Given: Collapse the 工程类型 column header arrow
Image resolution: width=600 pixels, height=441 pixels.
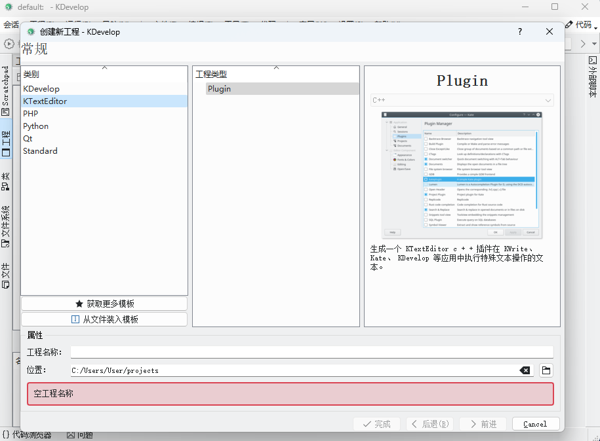Looking at the screenshot, I should [275, 68].
